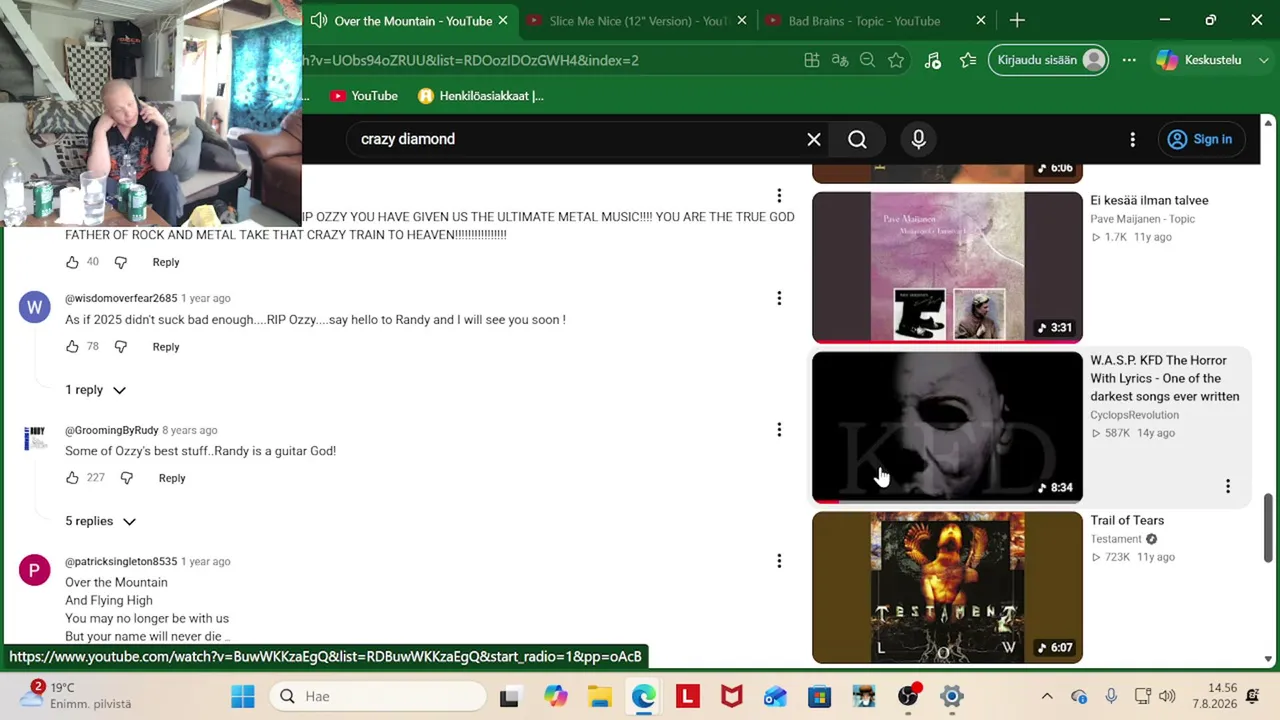Screen dimensions: 1280x720
Task: Dislike the RIP OZZY comment with 40 likes
Action: point(121,262)
